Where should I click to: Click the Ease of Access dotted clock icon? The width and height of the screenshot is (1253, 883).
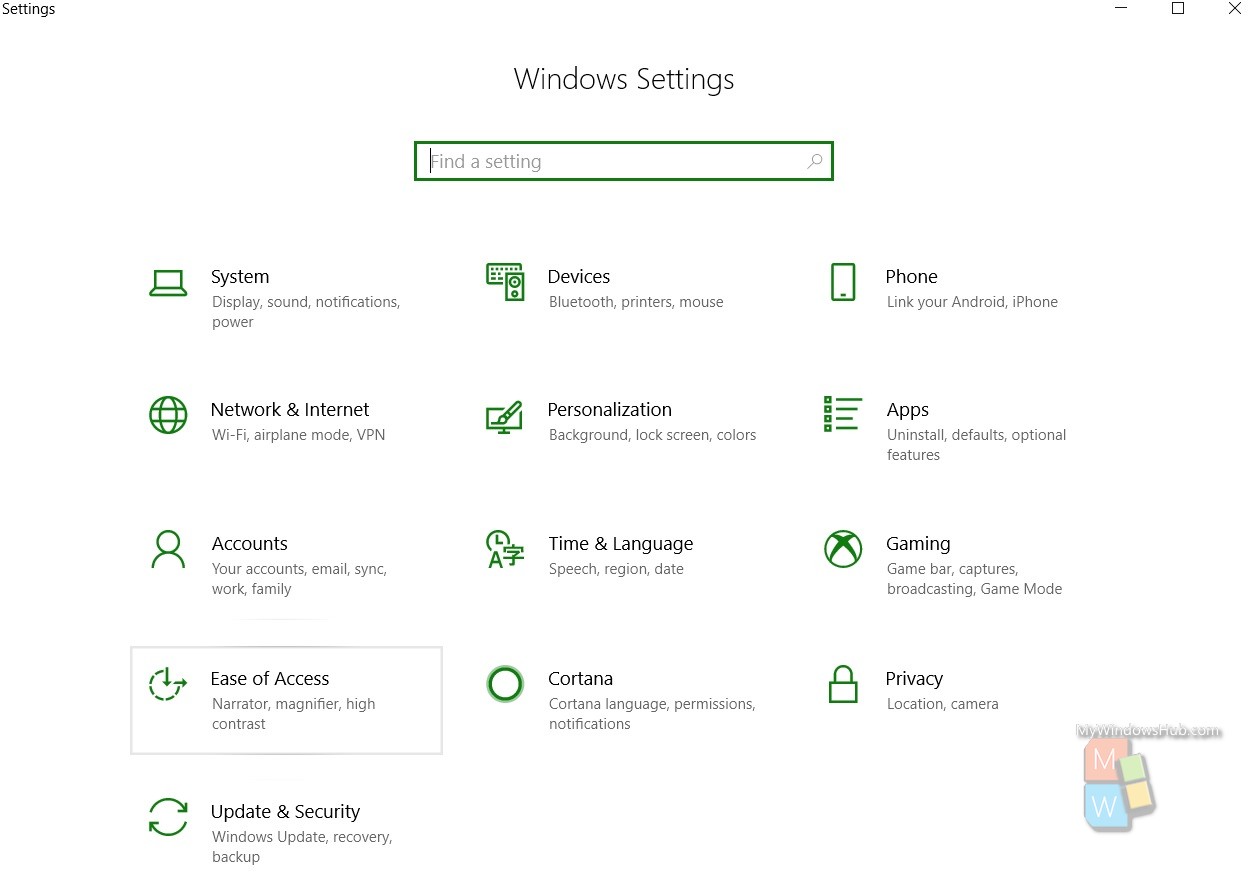pyautogui.click(x=167, y=684)
